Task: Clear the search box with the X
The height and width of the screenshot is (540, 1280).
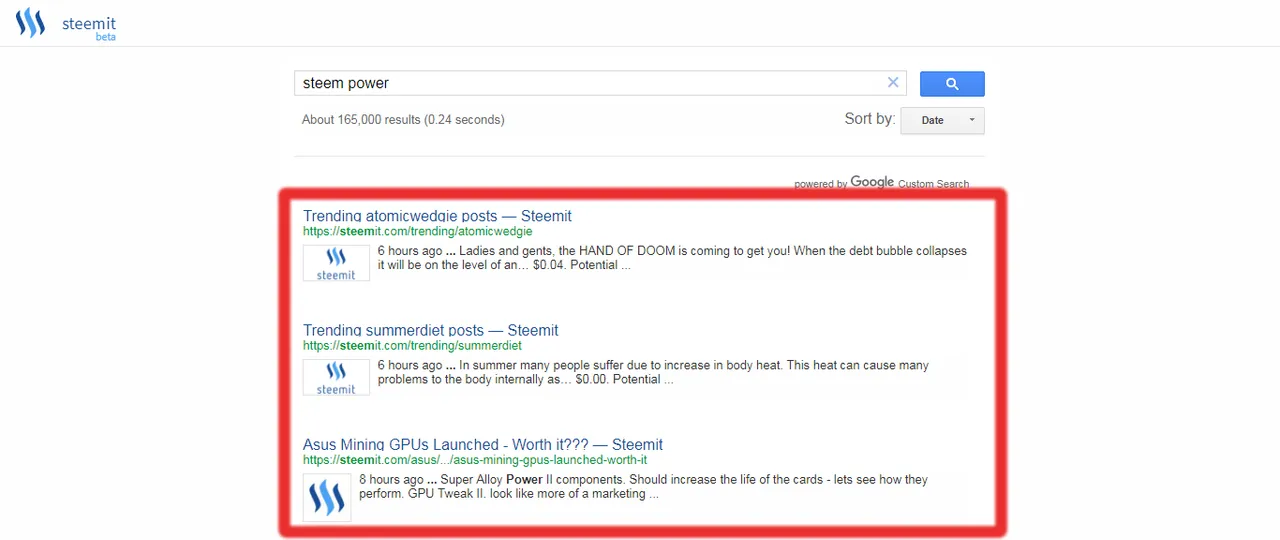Action: [x=893, y=83]
